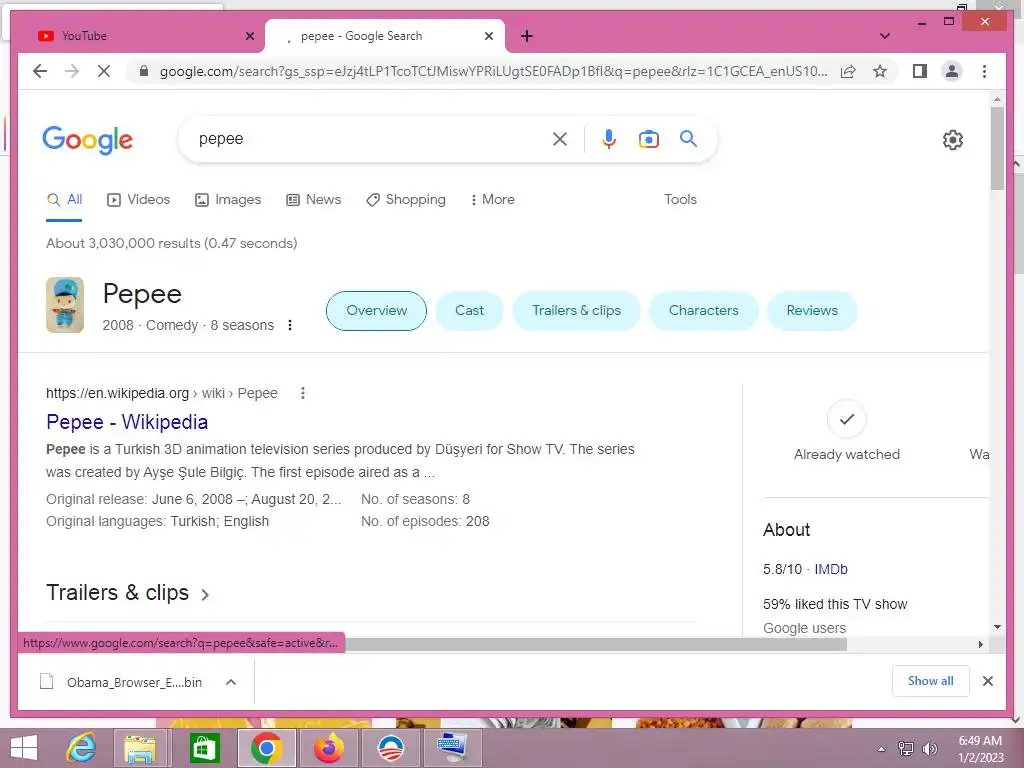Select the All results tab
Viewport: 1024px width, 768px height.
(x=65, y=199)
